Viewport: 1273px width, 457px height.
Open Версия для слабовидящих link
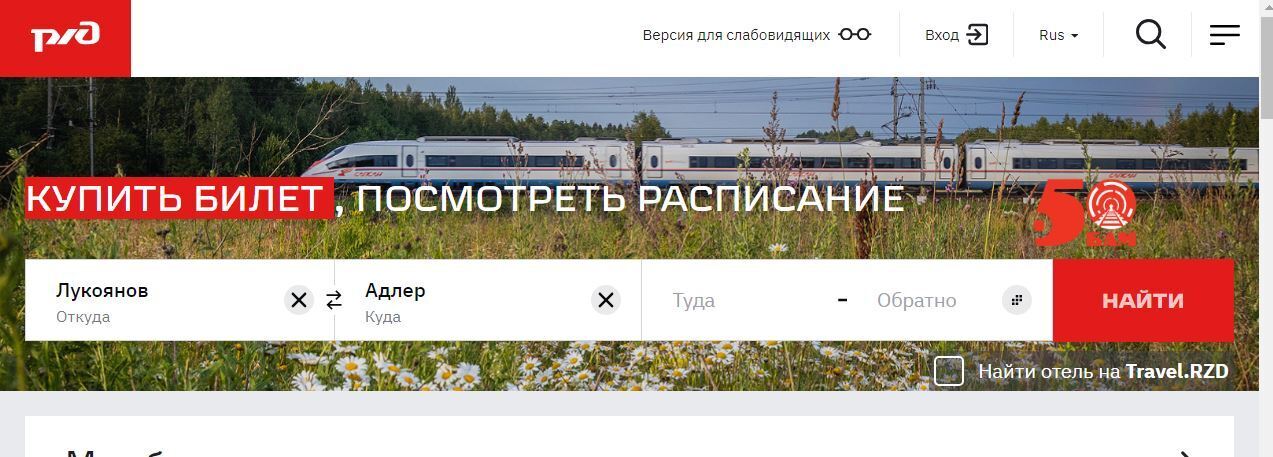click(736, 35)
